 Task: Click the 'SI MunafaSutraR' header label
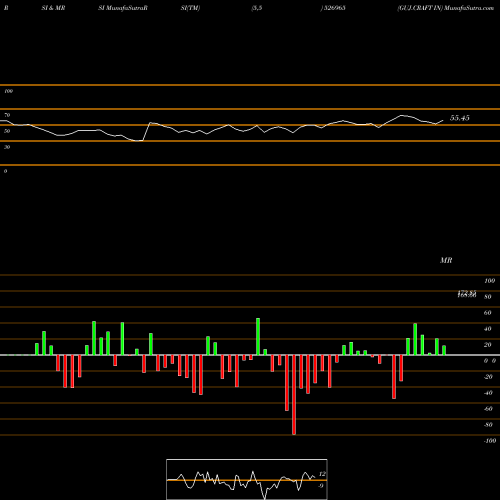123,8
